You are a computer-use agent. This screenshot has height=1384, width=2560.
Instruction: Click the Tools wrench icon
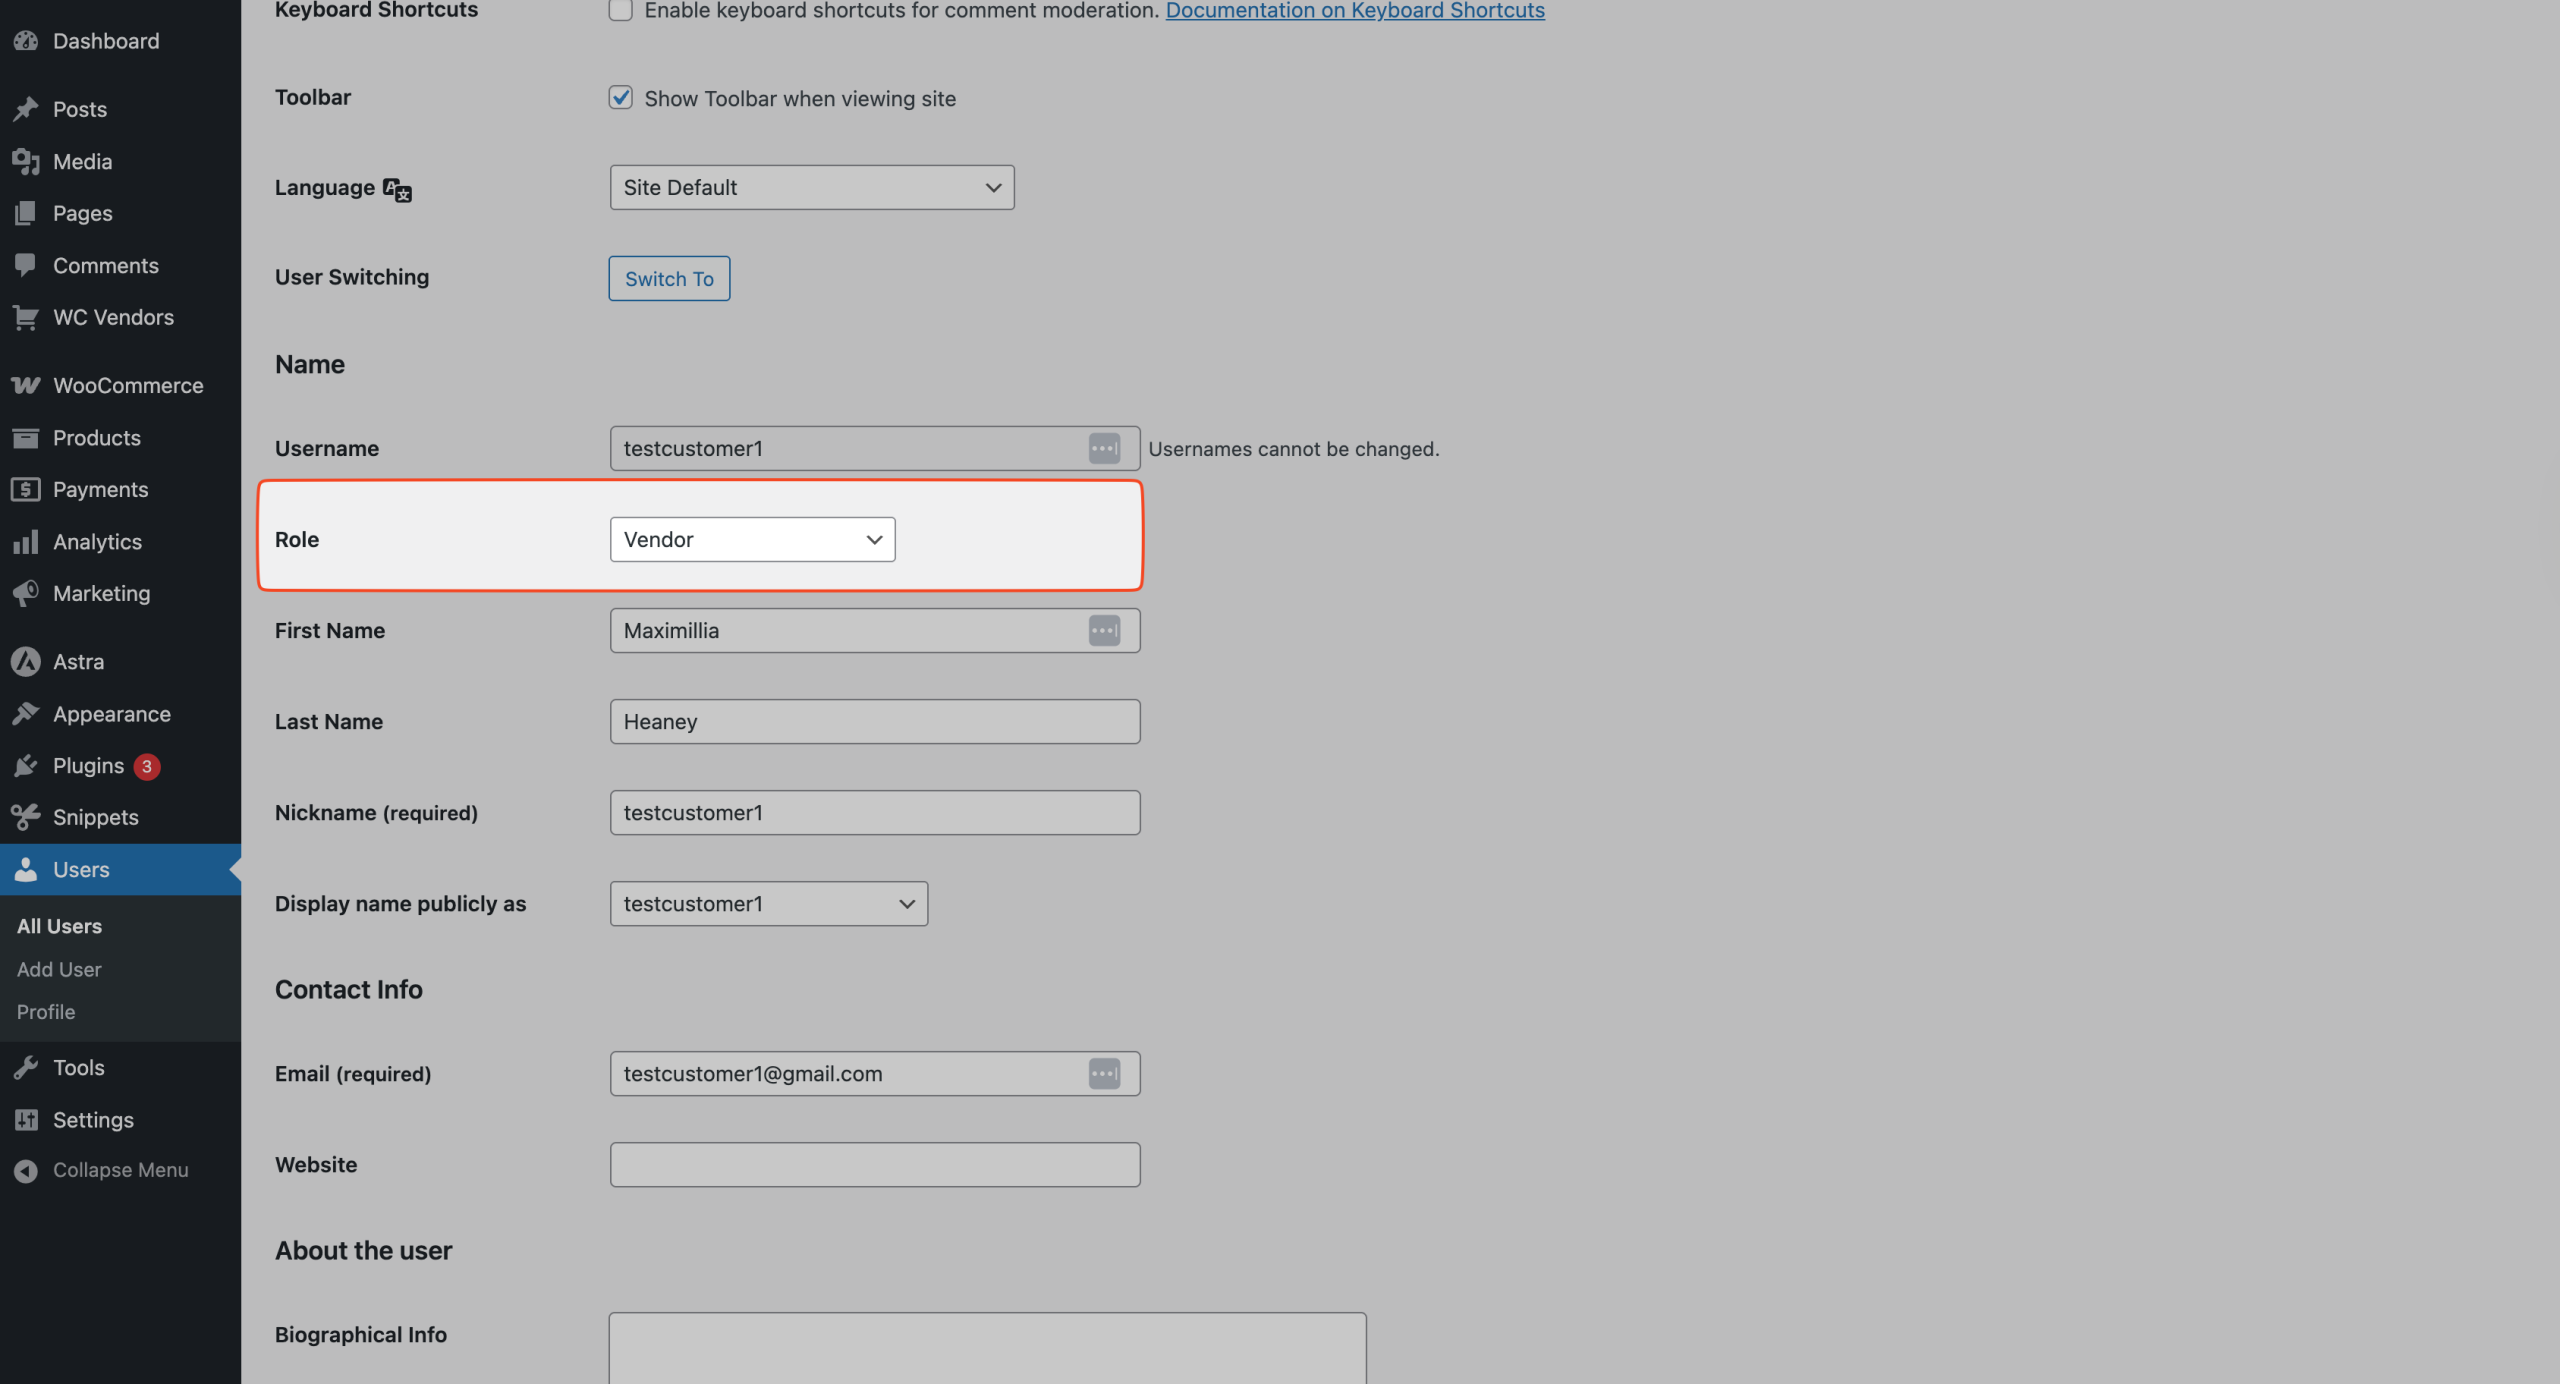[26, 1067]
